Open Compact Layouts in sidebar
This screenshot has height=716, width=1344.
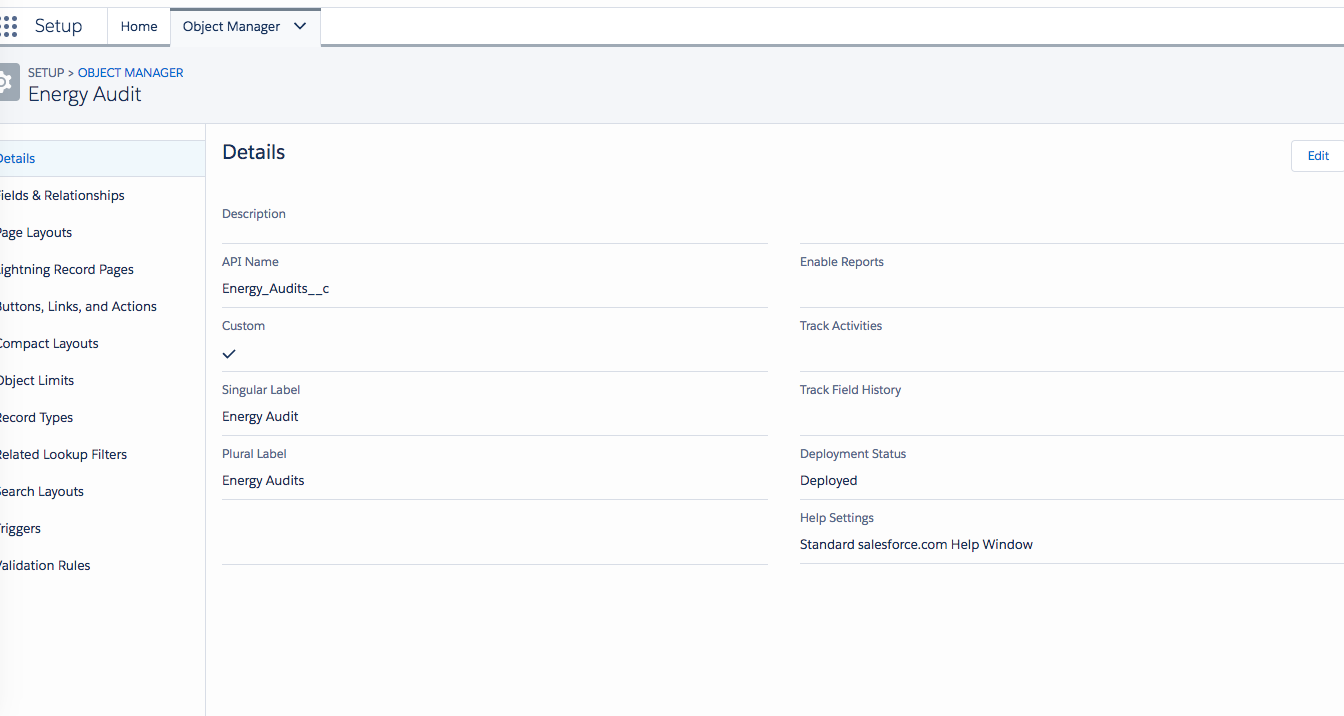49,343
